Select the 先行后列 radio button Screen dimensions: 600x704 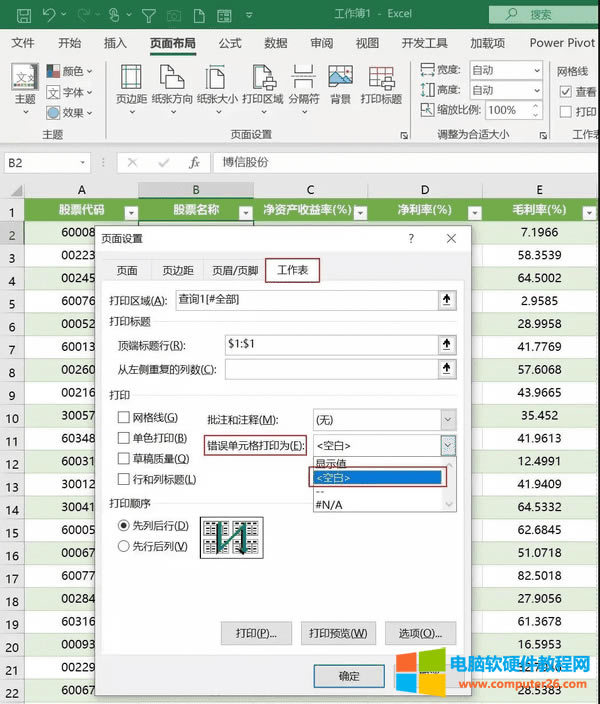(x=125, y=547)
